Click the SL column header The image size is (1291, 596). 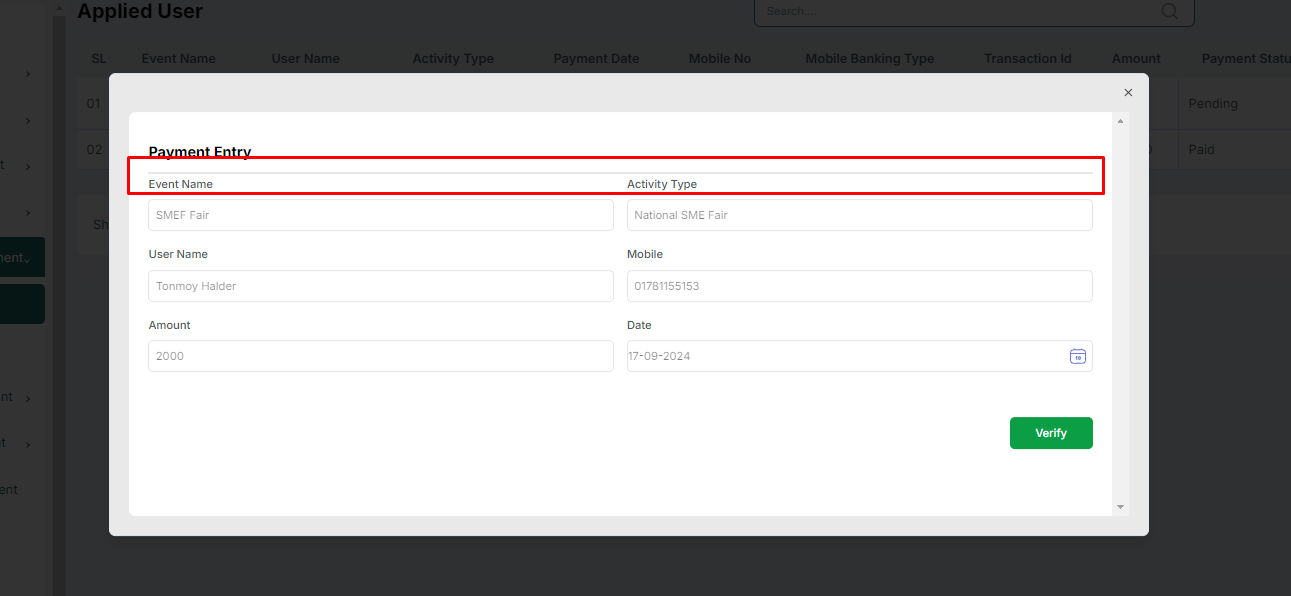click(99, 59)
